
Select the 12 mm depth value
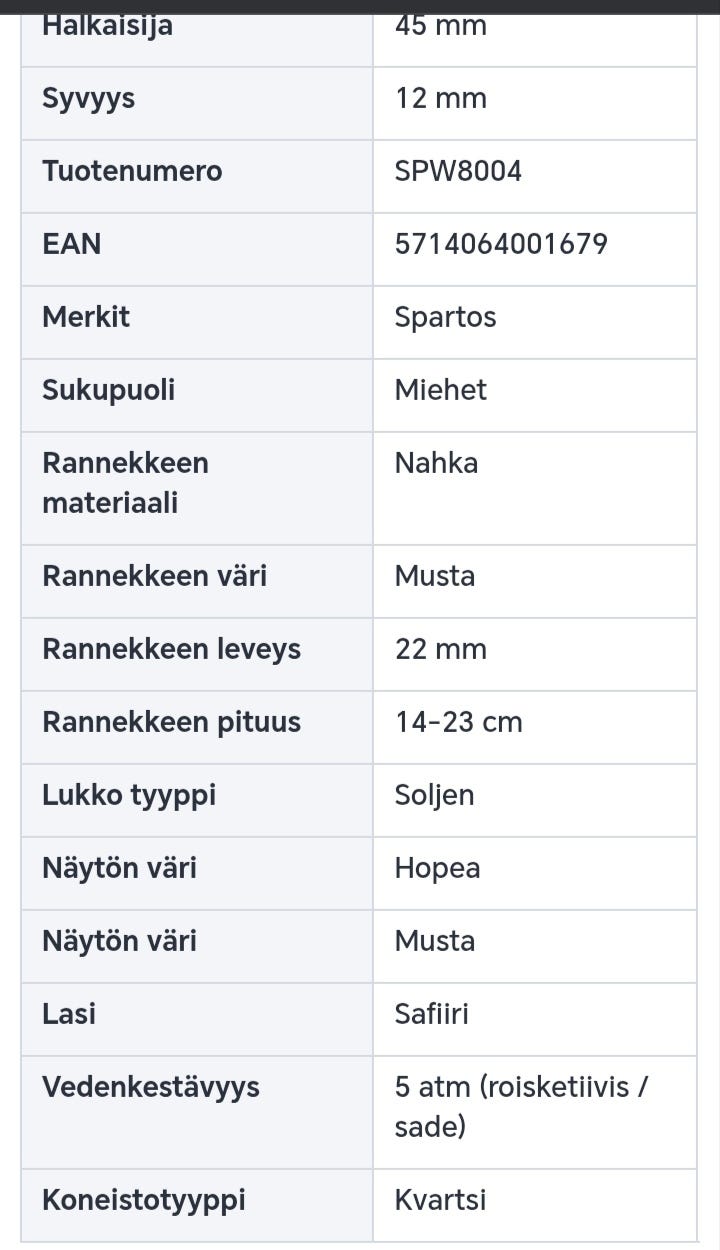coord(440,98)
